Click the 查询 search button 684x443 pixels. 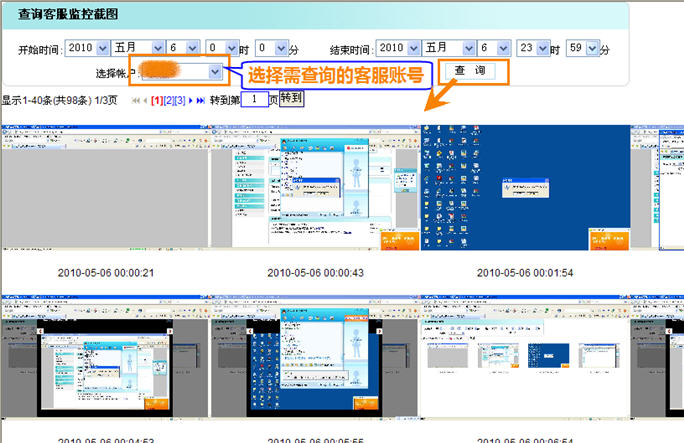click(x=469, y=71)
